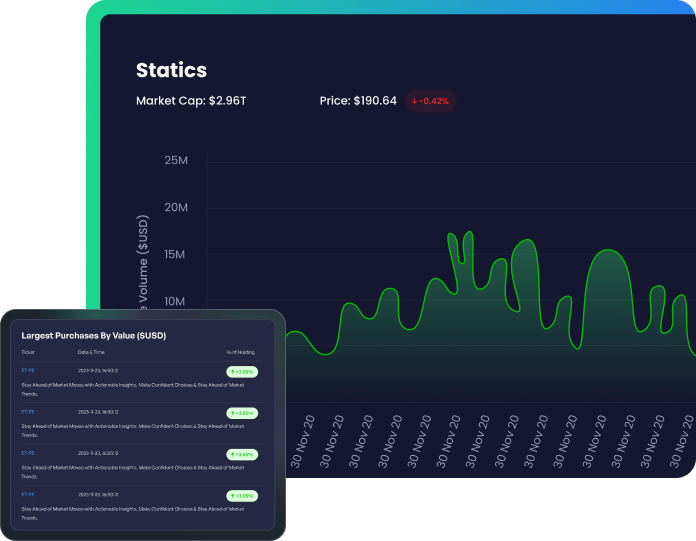Open the ET-PE ticker link in the second row
The height and width of the screenshot is (541, 696).
[28, 411]
